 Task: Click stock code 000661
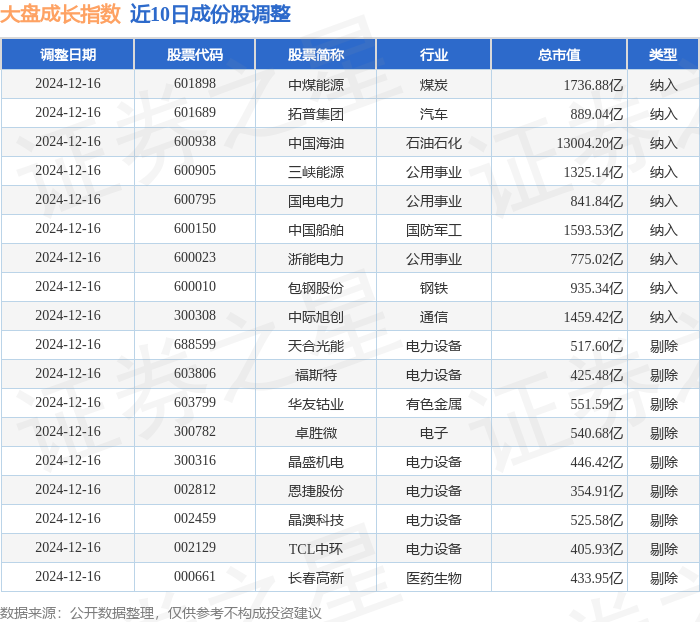pos(195,577)
